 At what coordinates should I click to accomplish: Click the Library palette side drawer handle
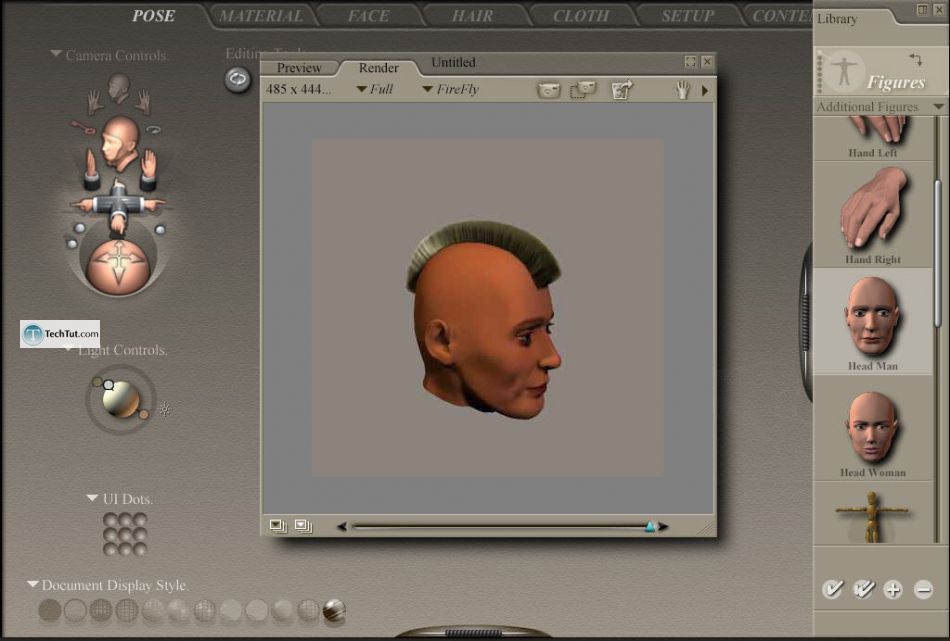pyautogui.click(x=806, y=322)
